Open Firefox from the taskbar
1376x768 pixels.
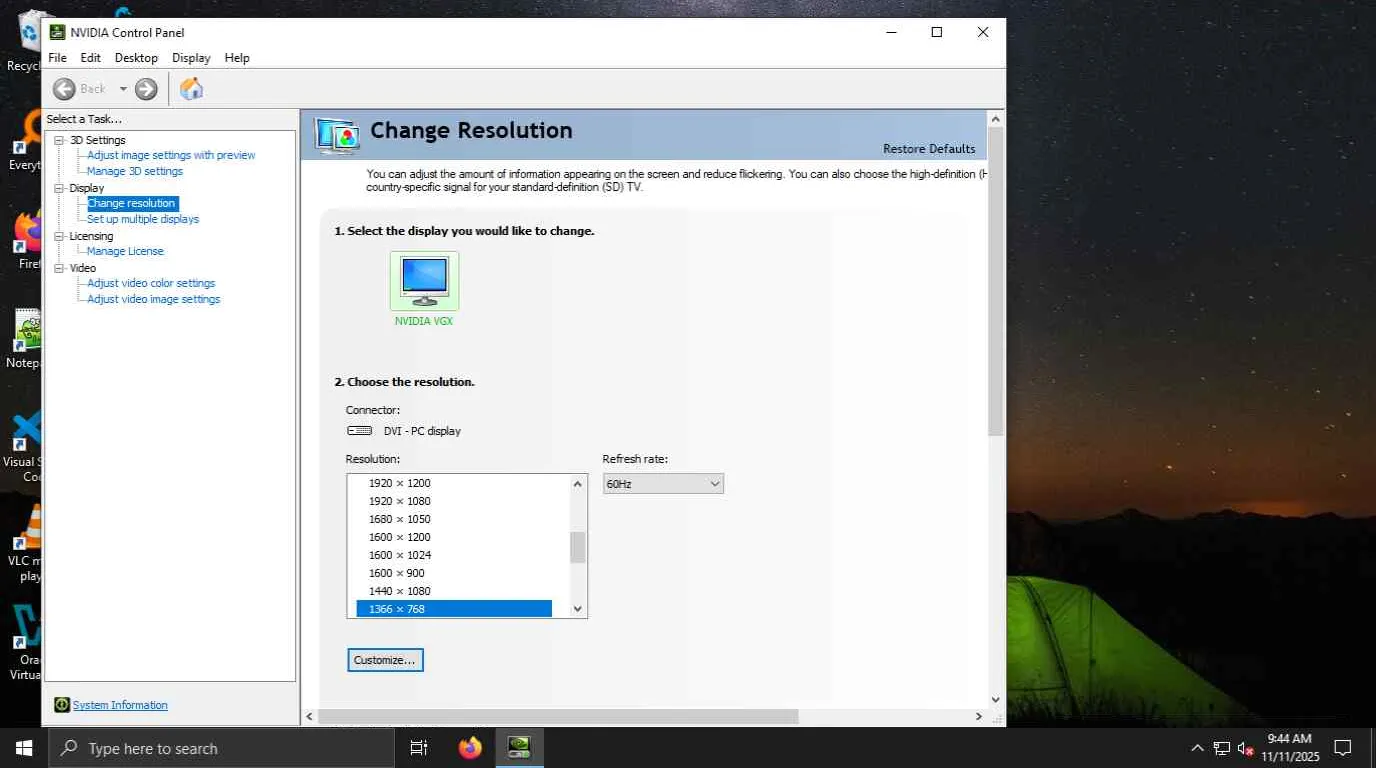(x=470, y=748)
